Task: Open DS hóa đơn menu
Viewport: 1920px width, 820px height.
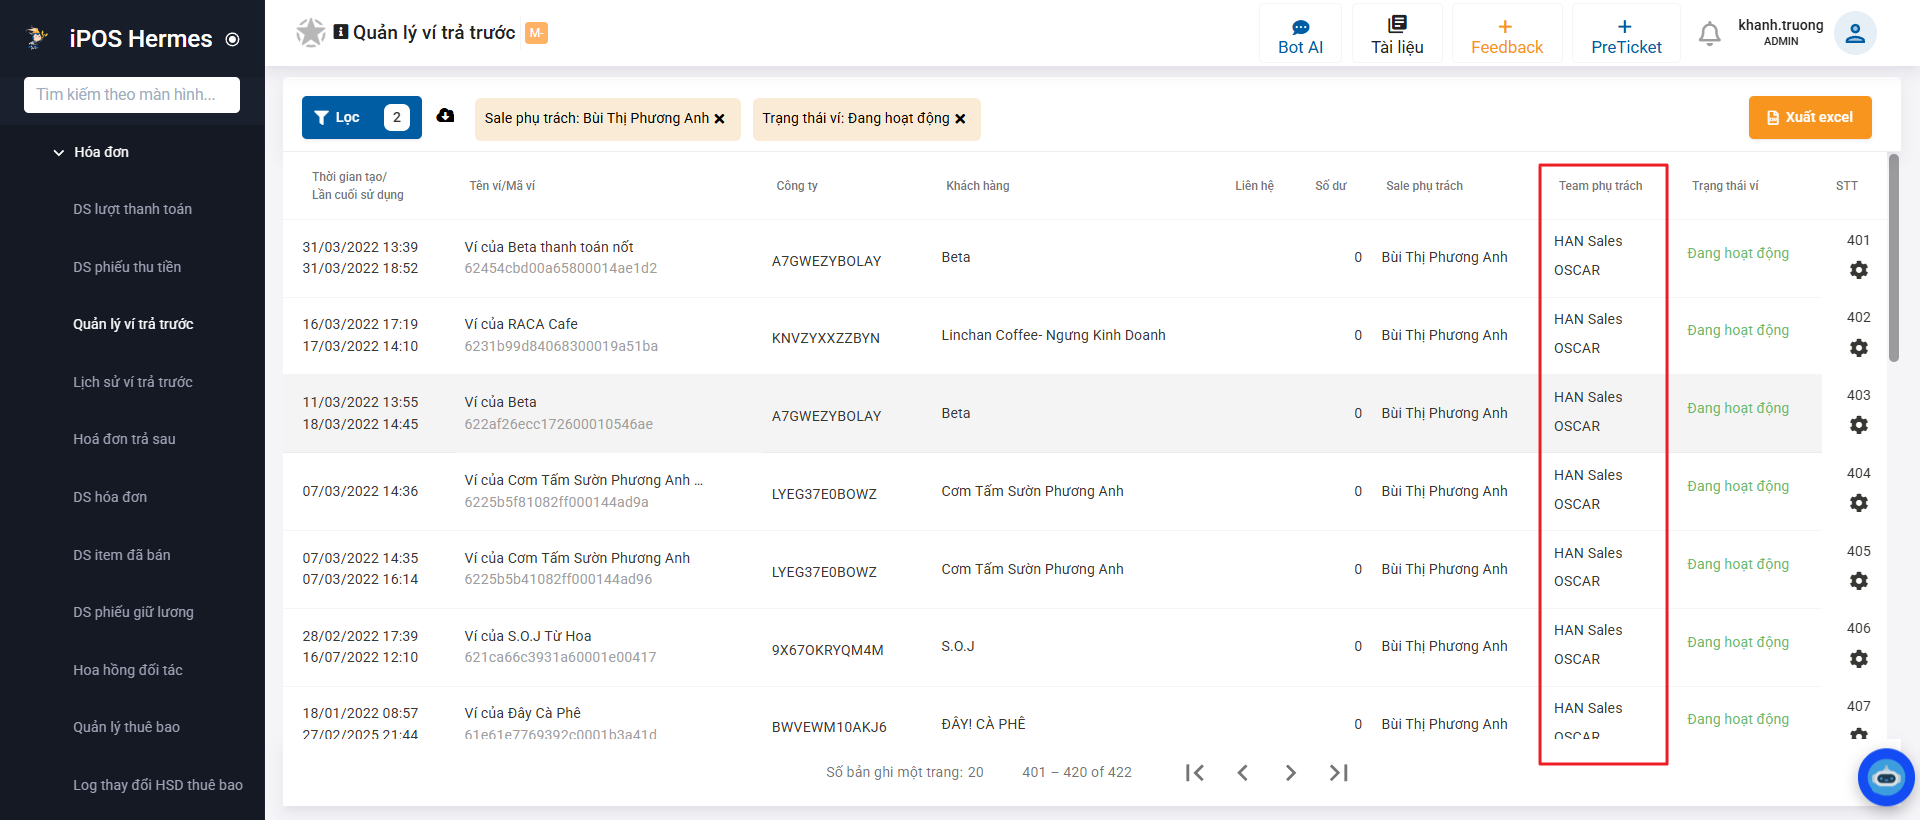Action: [x=110, y=497]
